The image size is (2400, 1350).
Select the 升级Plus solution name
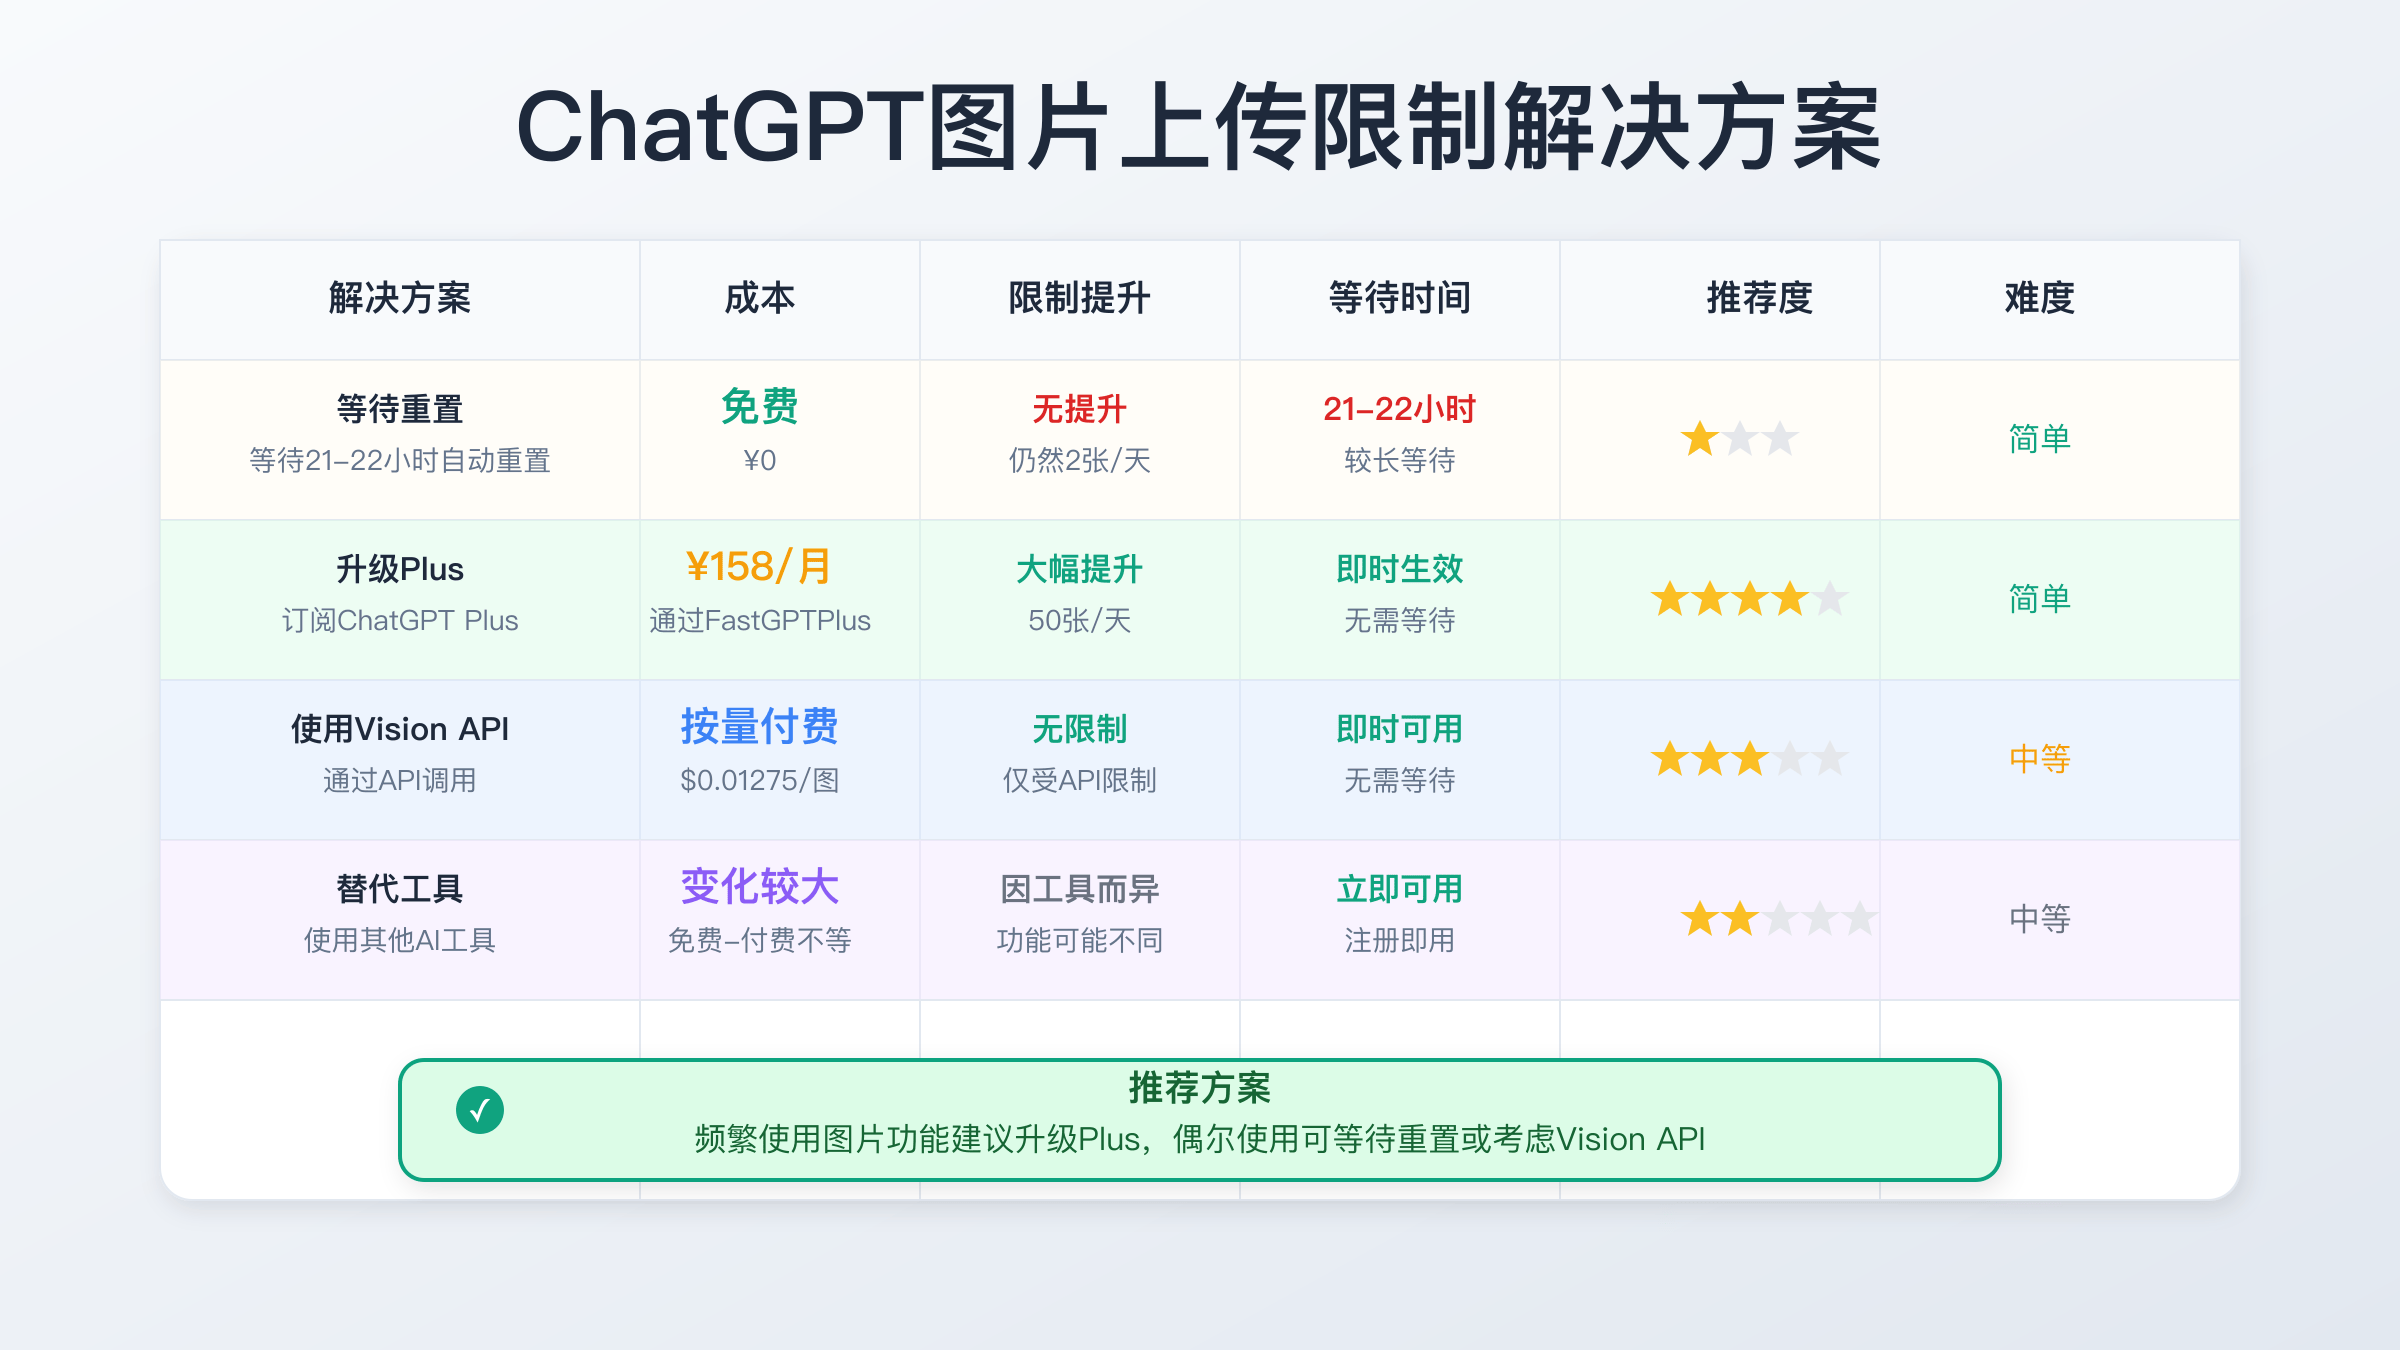(400, 569)
